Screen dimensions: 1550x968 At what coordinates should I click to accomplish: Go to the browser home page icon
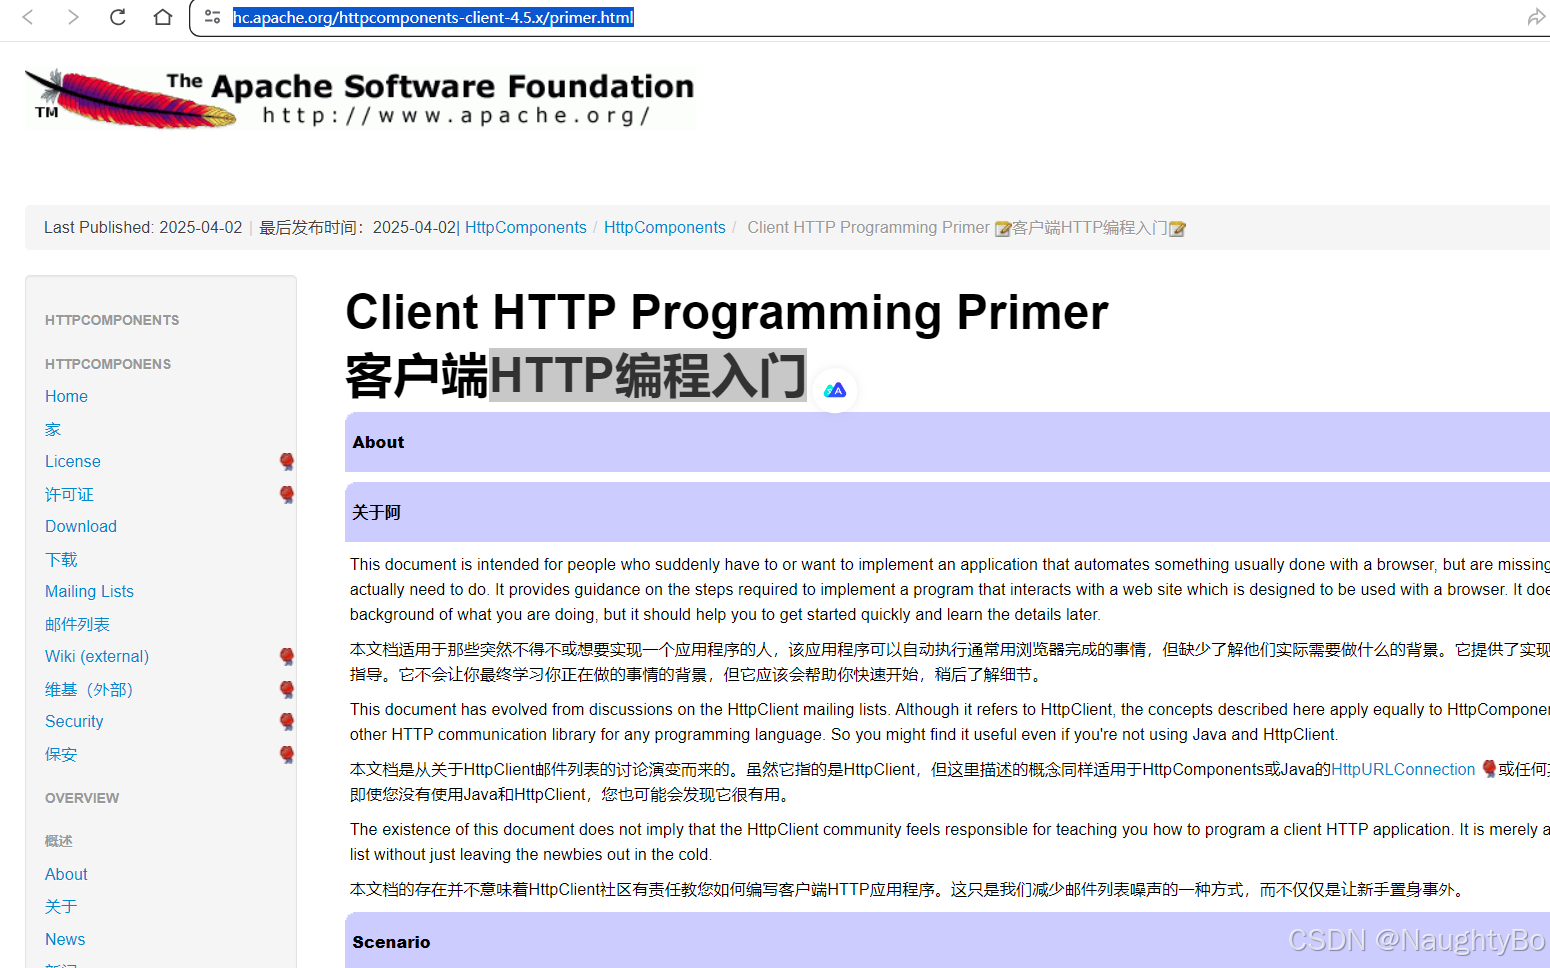pos(163,17)
